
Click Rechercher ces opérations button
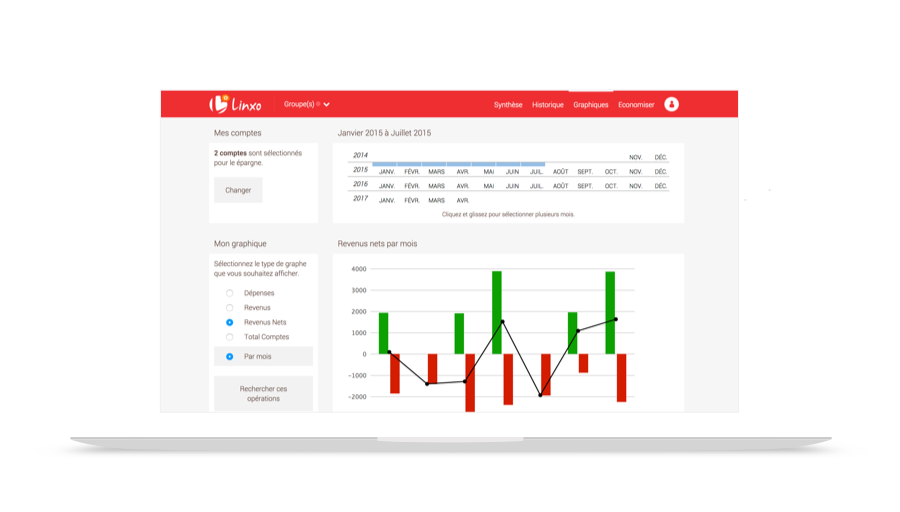click(263, 394)
